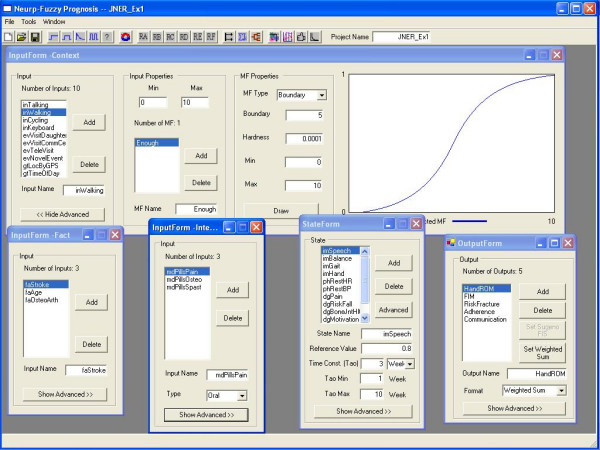Click Show Advanced in InputForm Fact

65,394
